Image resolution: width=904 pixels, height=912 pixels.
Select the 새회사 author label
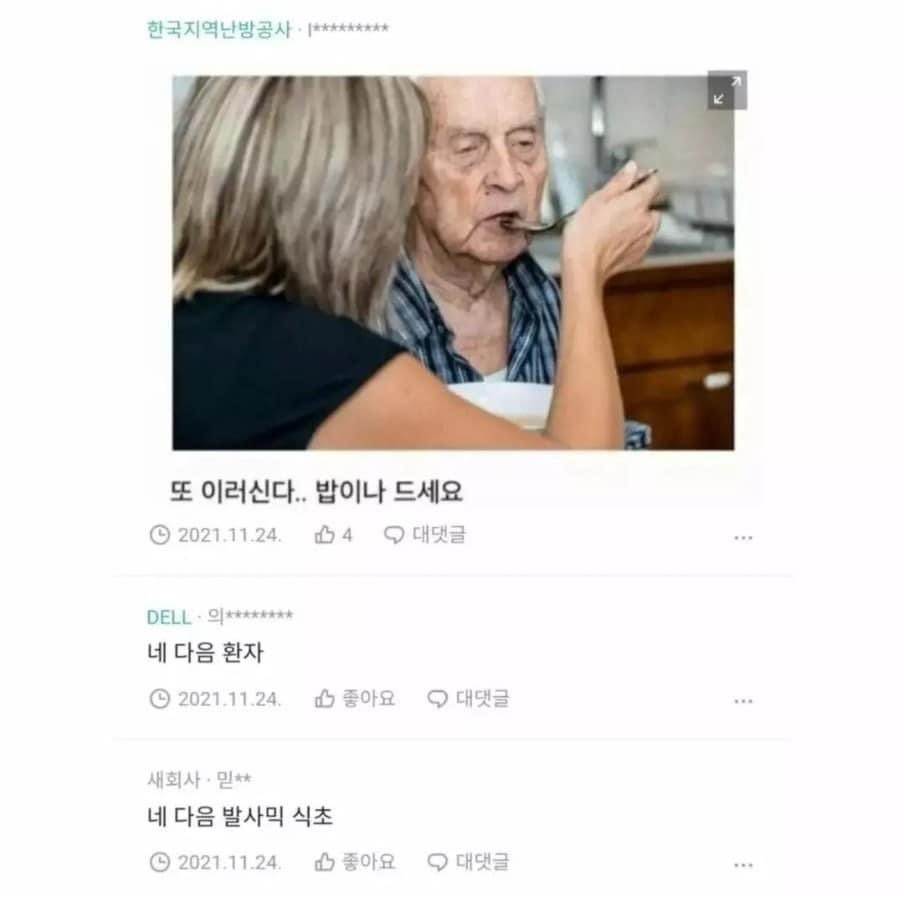(x=174, y=779)
